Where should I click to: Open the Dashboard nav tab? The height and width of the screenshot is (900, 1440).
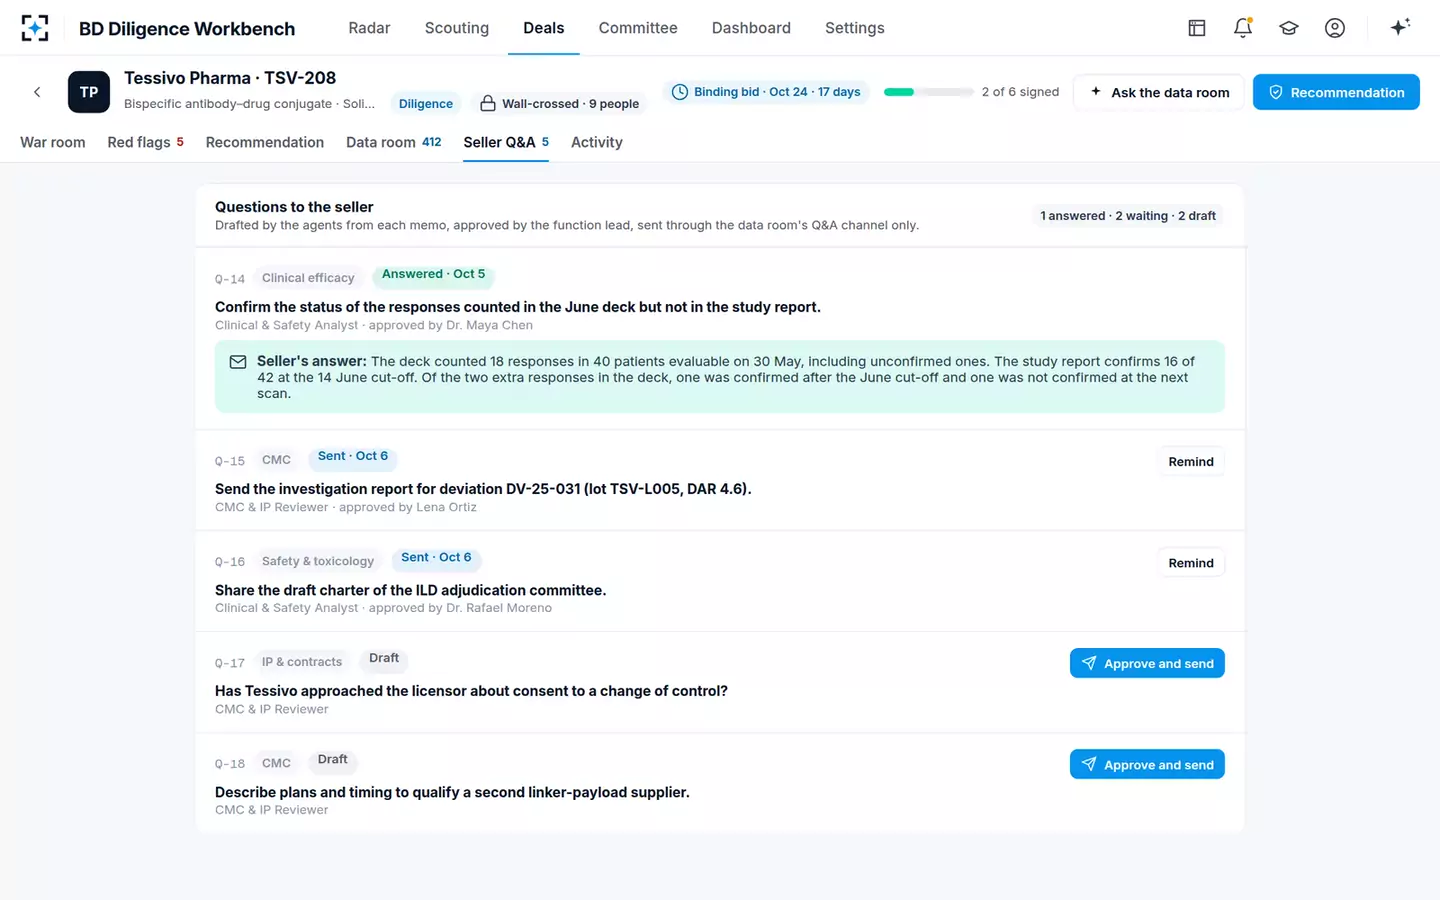pyautogui.click(x=751, y=28)
